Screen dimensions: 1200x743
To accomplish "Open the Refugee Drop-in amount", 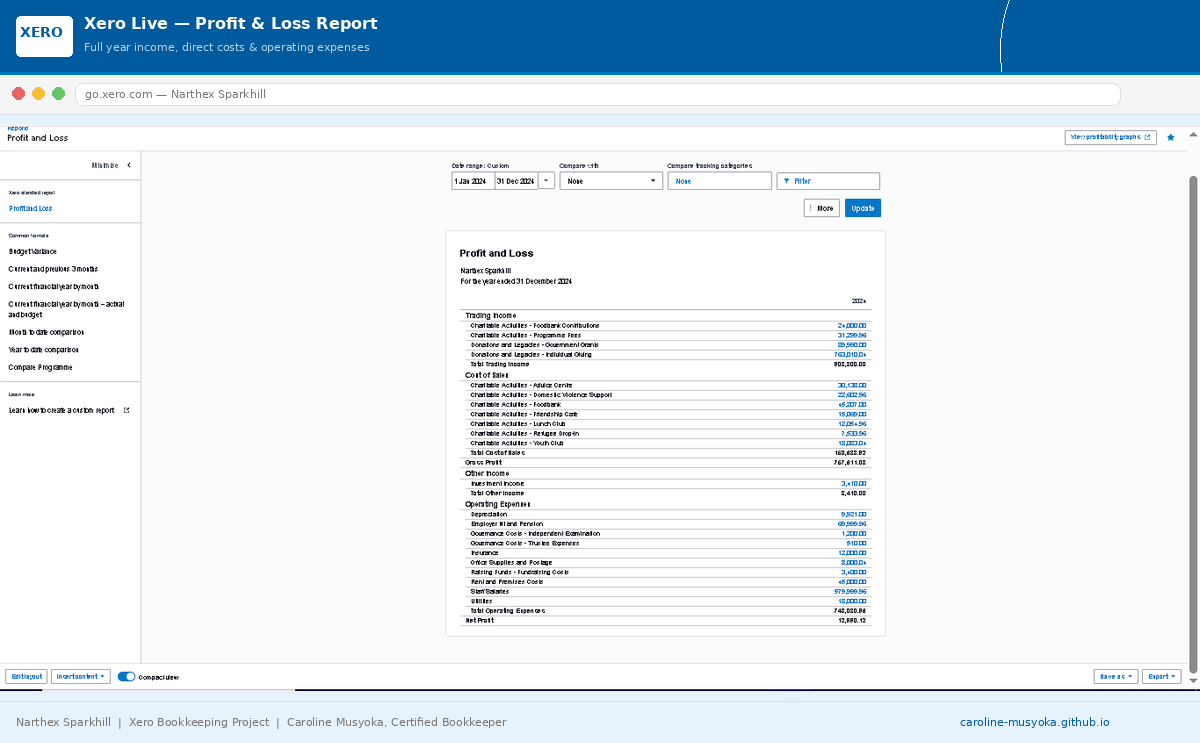I will tap(854, 433).
